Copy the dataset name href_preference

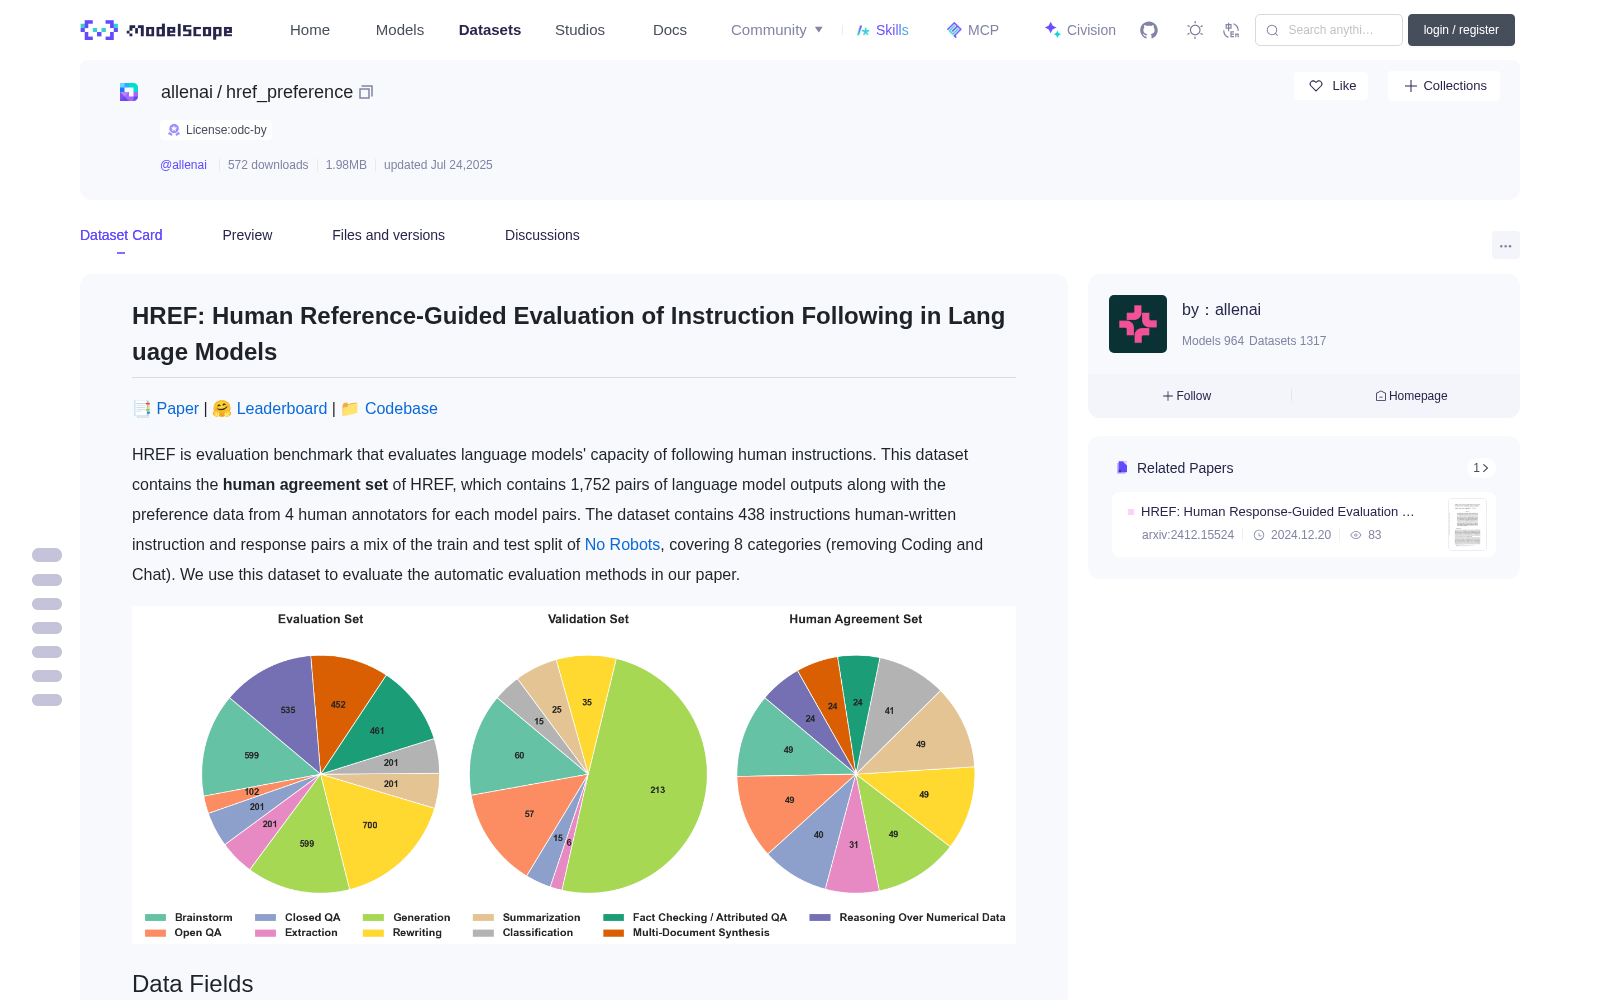[366, 92]
